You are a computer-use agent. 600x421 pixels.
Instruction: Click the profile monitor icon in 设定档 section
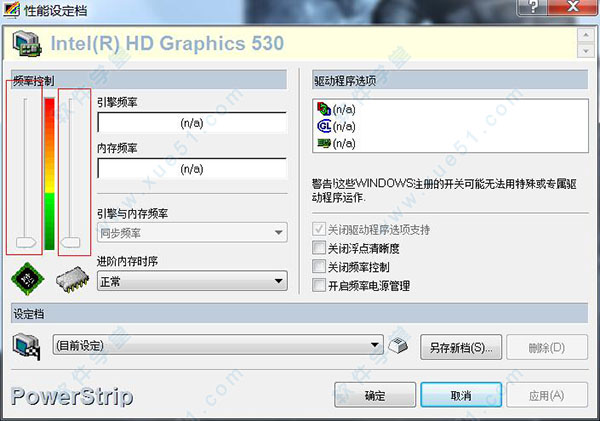pos(25,346)
